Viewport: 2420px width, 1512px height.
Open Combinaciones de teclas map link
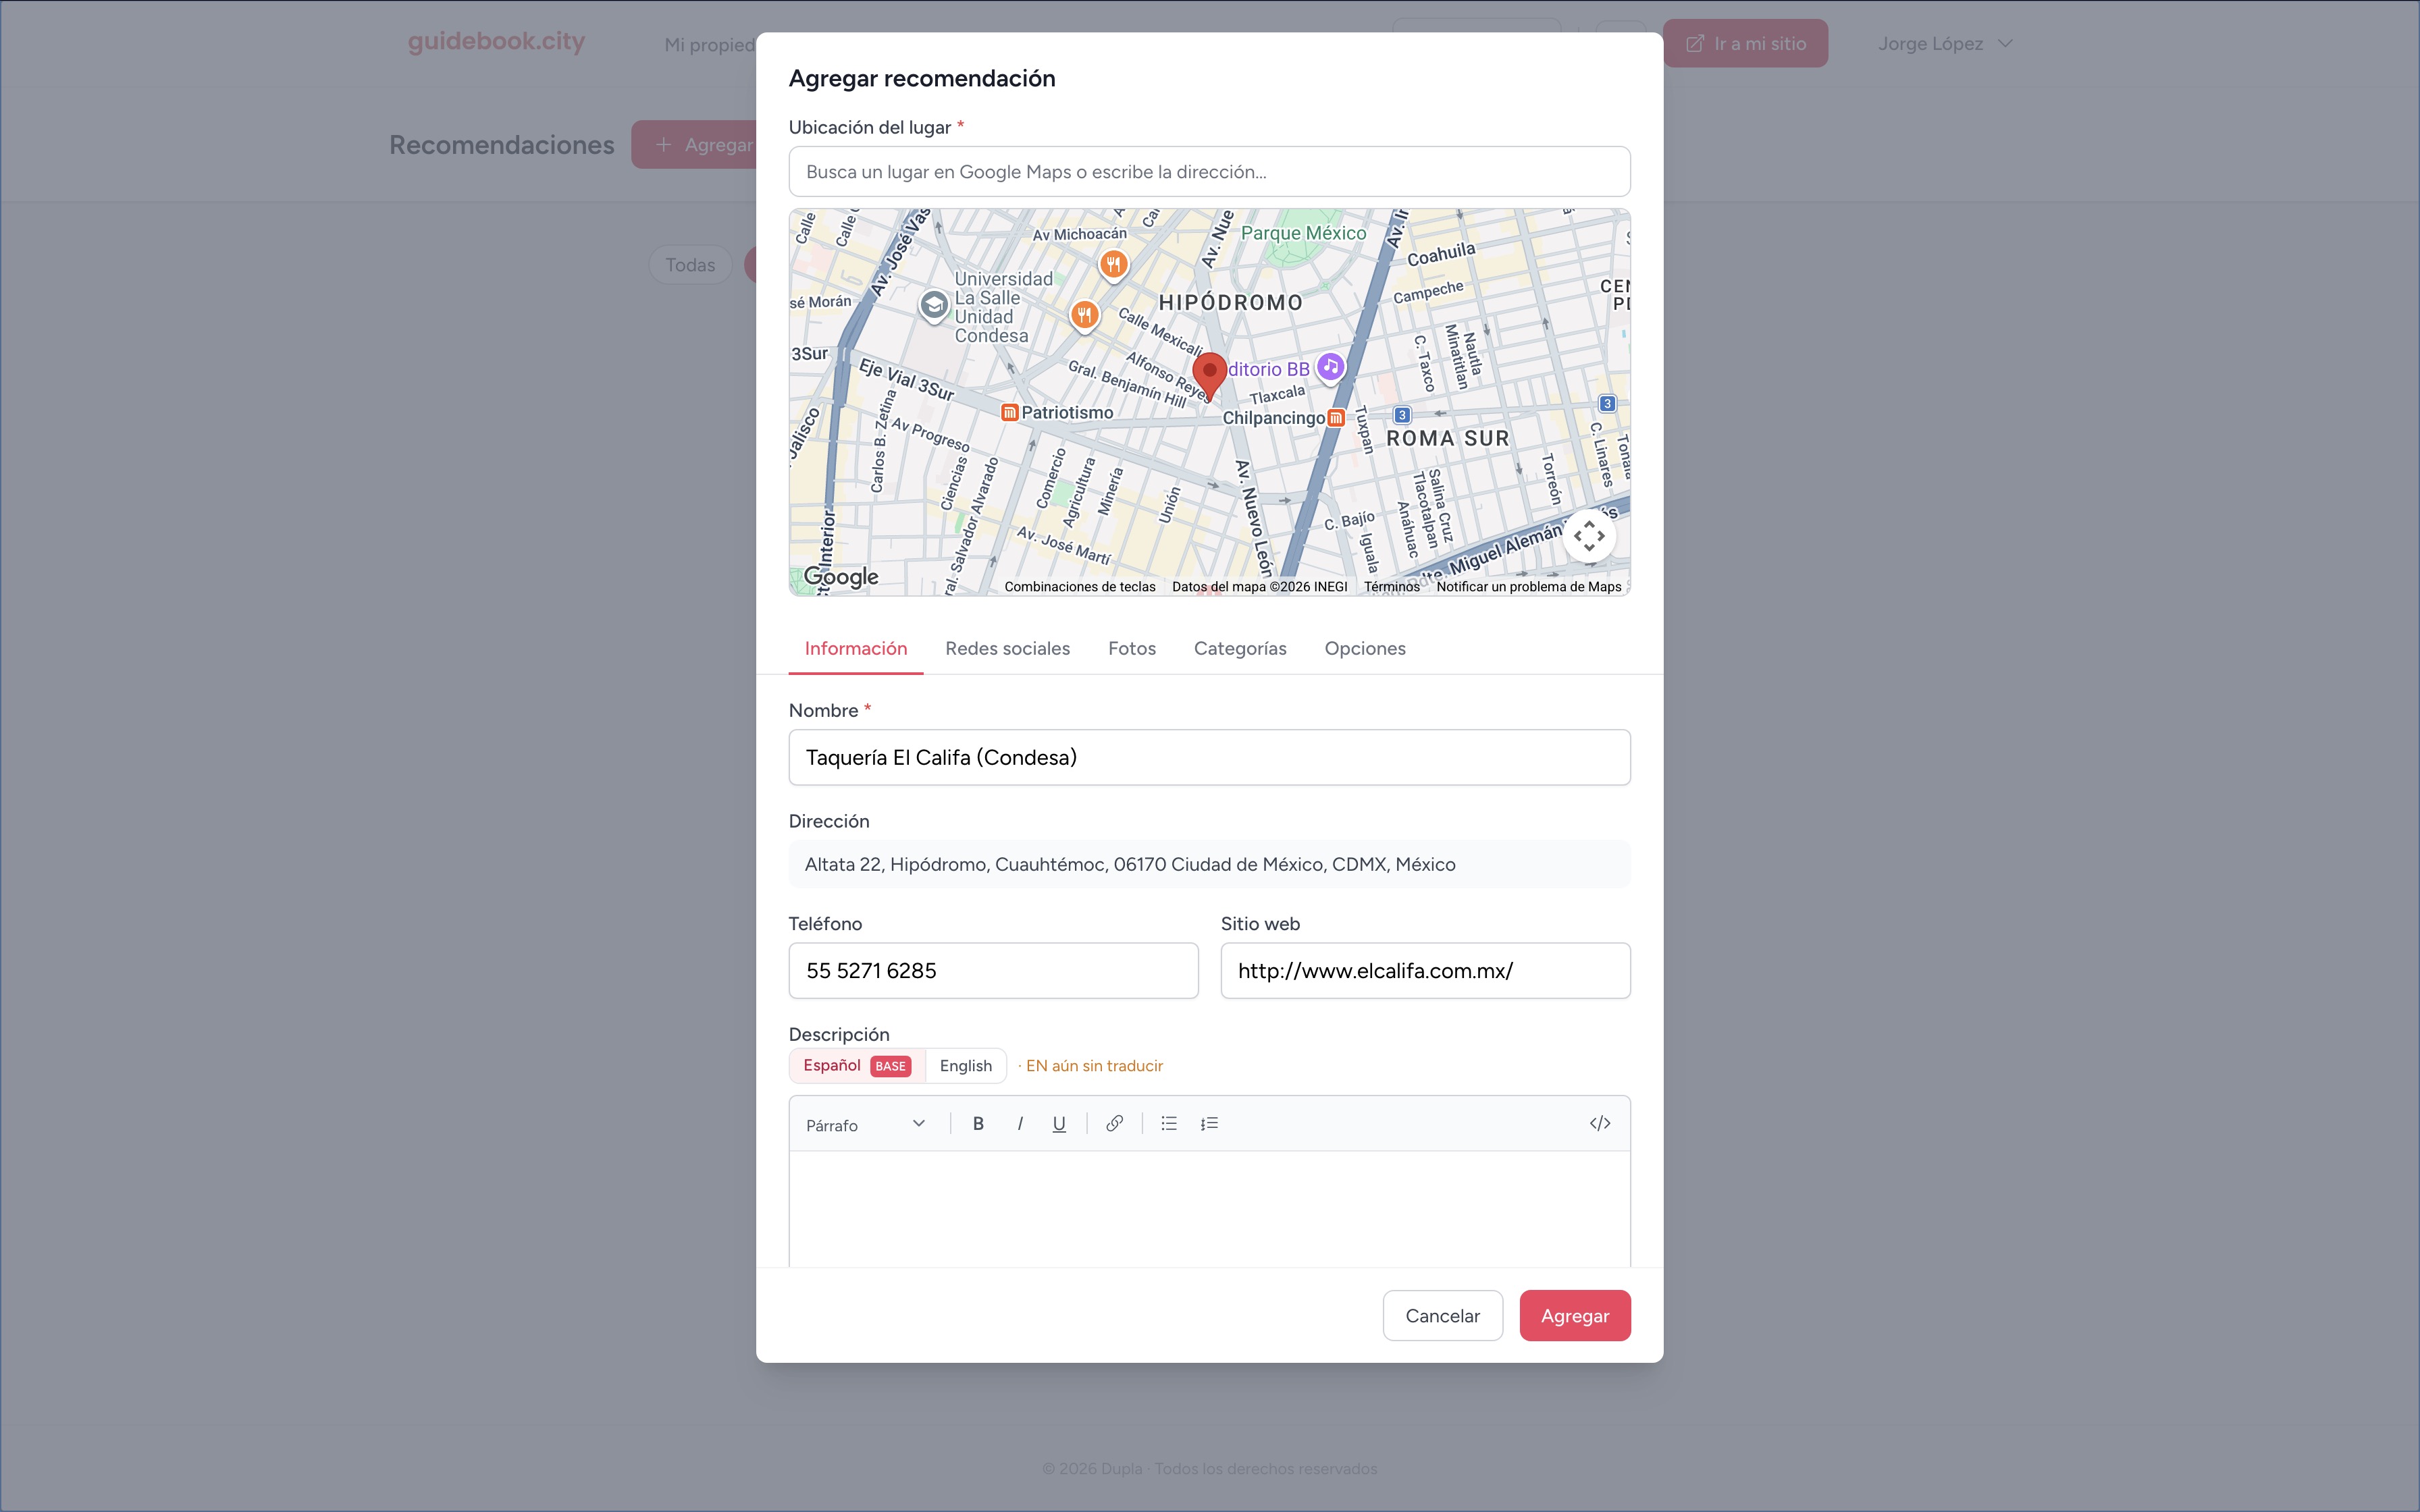[1080, 587]
